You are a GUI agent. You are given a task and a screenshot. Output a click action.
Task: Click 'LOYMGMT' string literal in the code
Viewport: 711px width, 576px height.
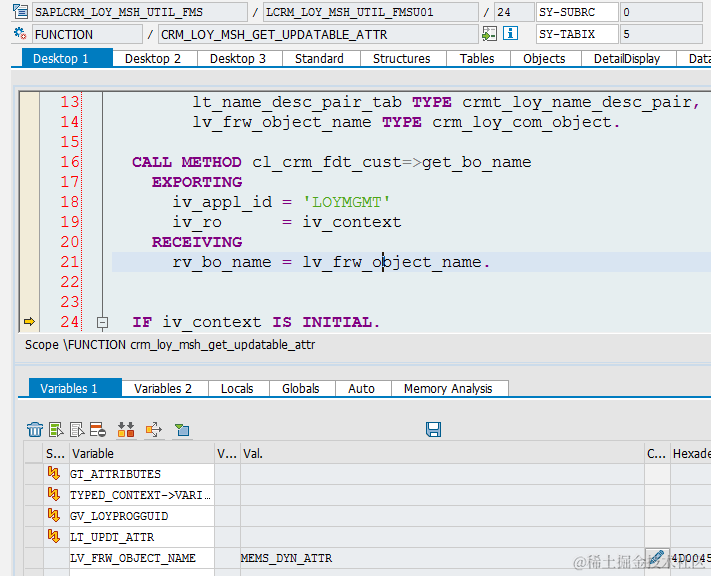pyautogui.click(x=347, y=202)
